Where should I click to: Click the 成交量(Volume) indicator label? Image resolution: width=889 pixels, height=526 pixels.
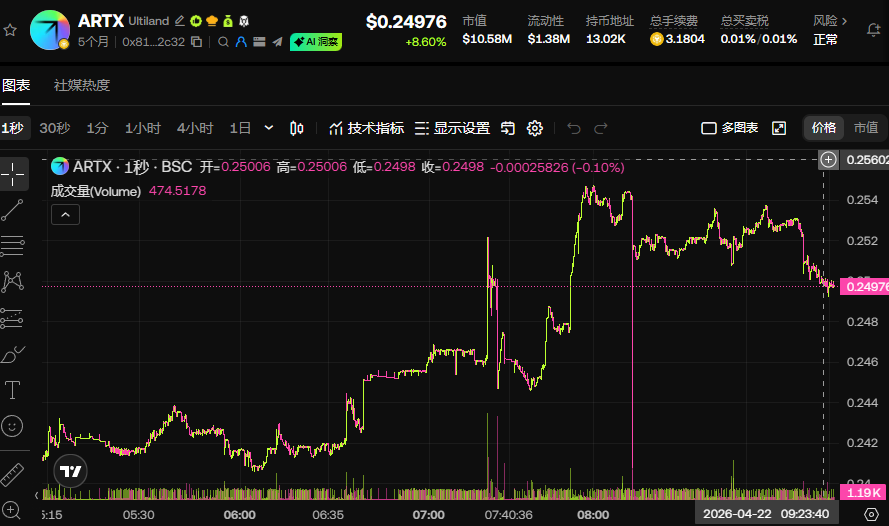tap(96, 191)
